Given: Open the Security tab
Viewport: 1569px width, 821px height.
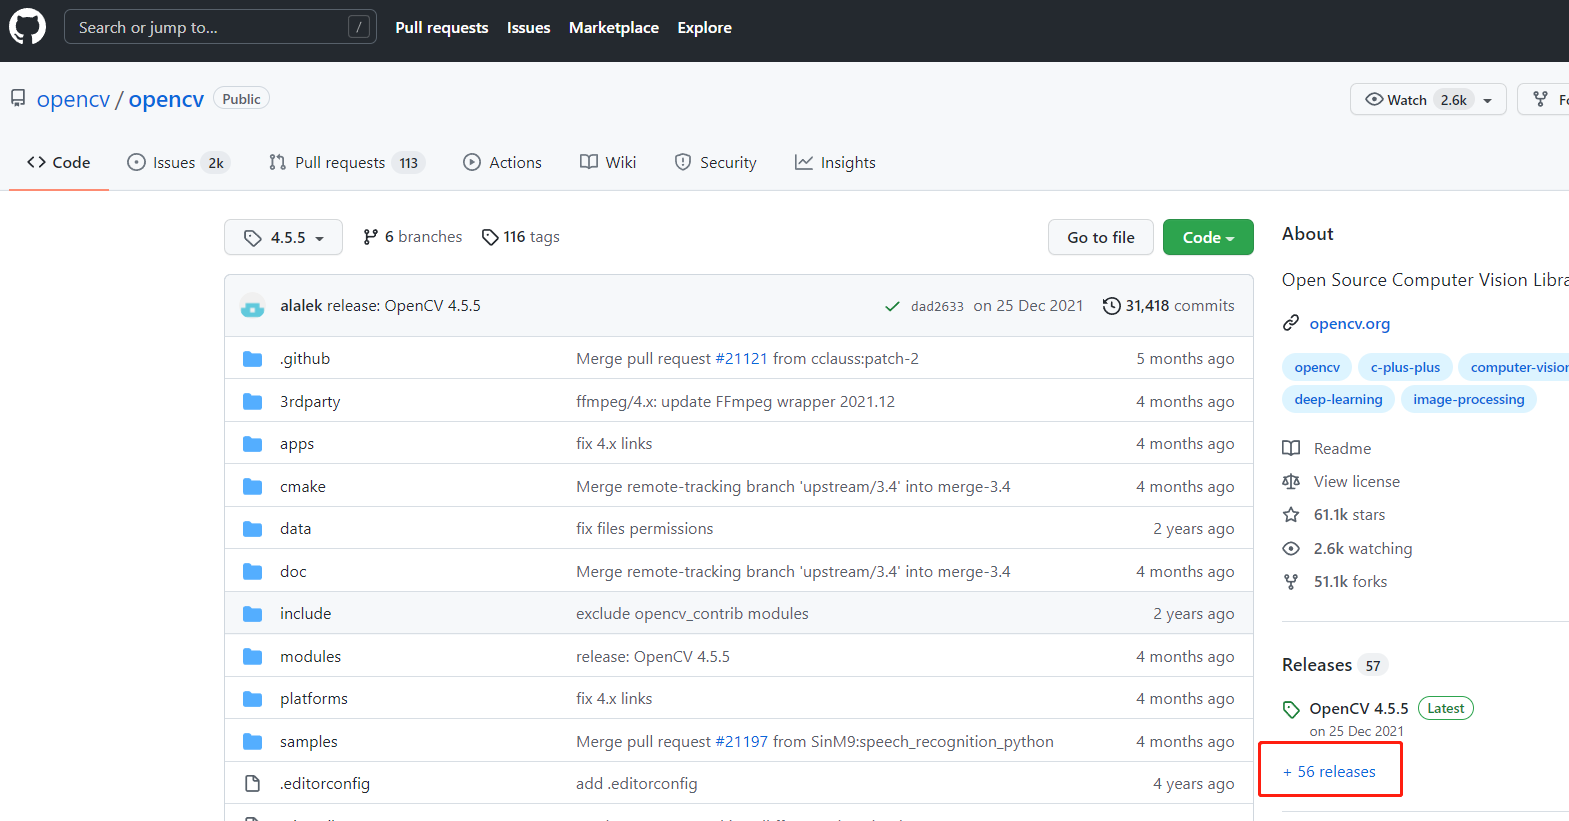Looking at the screenshot, I should click(x=715, y=162).
